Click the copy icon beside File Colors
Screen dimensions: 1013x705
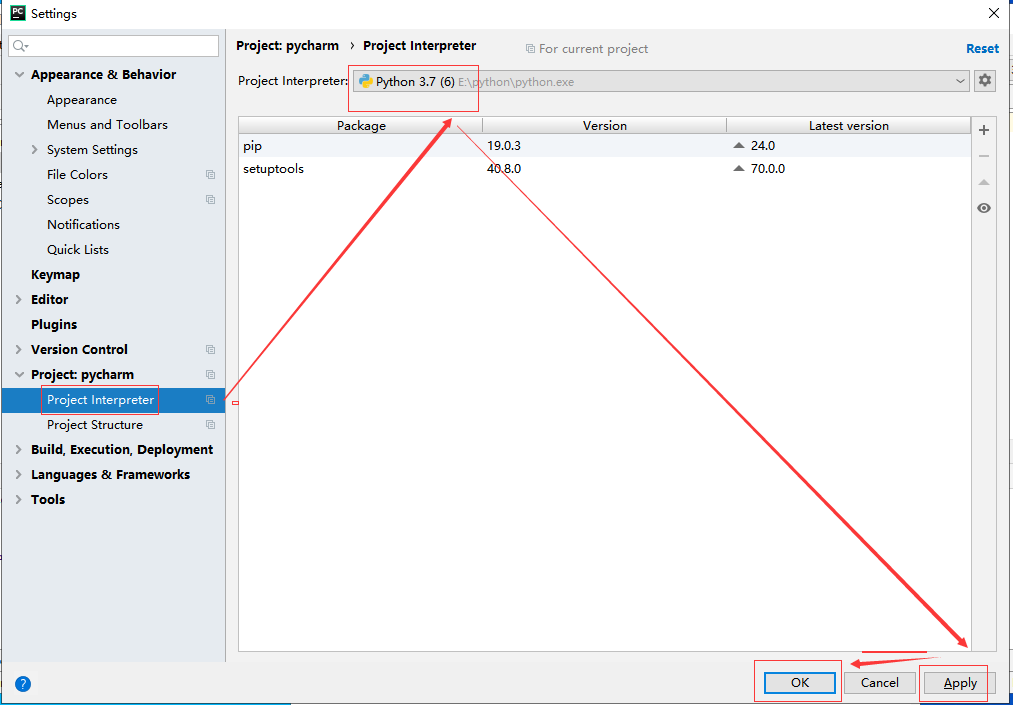[x=211, y=174]
